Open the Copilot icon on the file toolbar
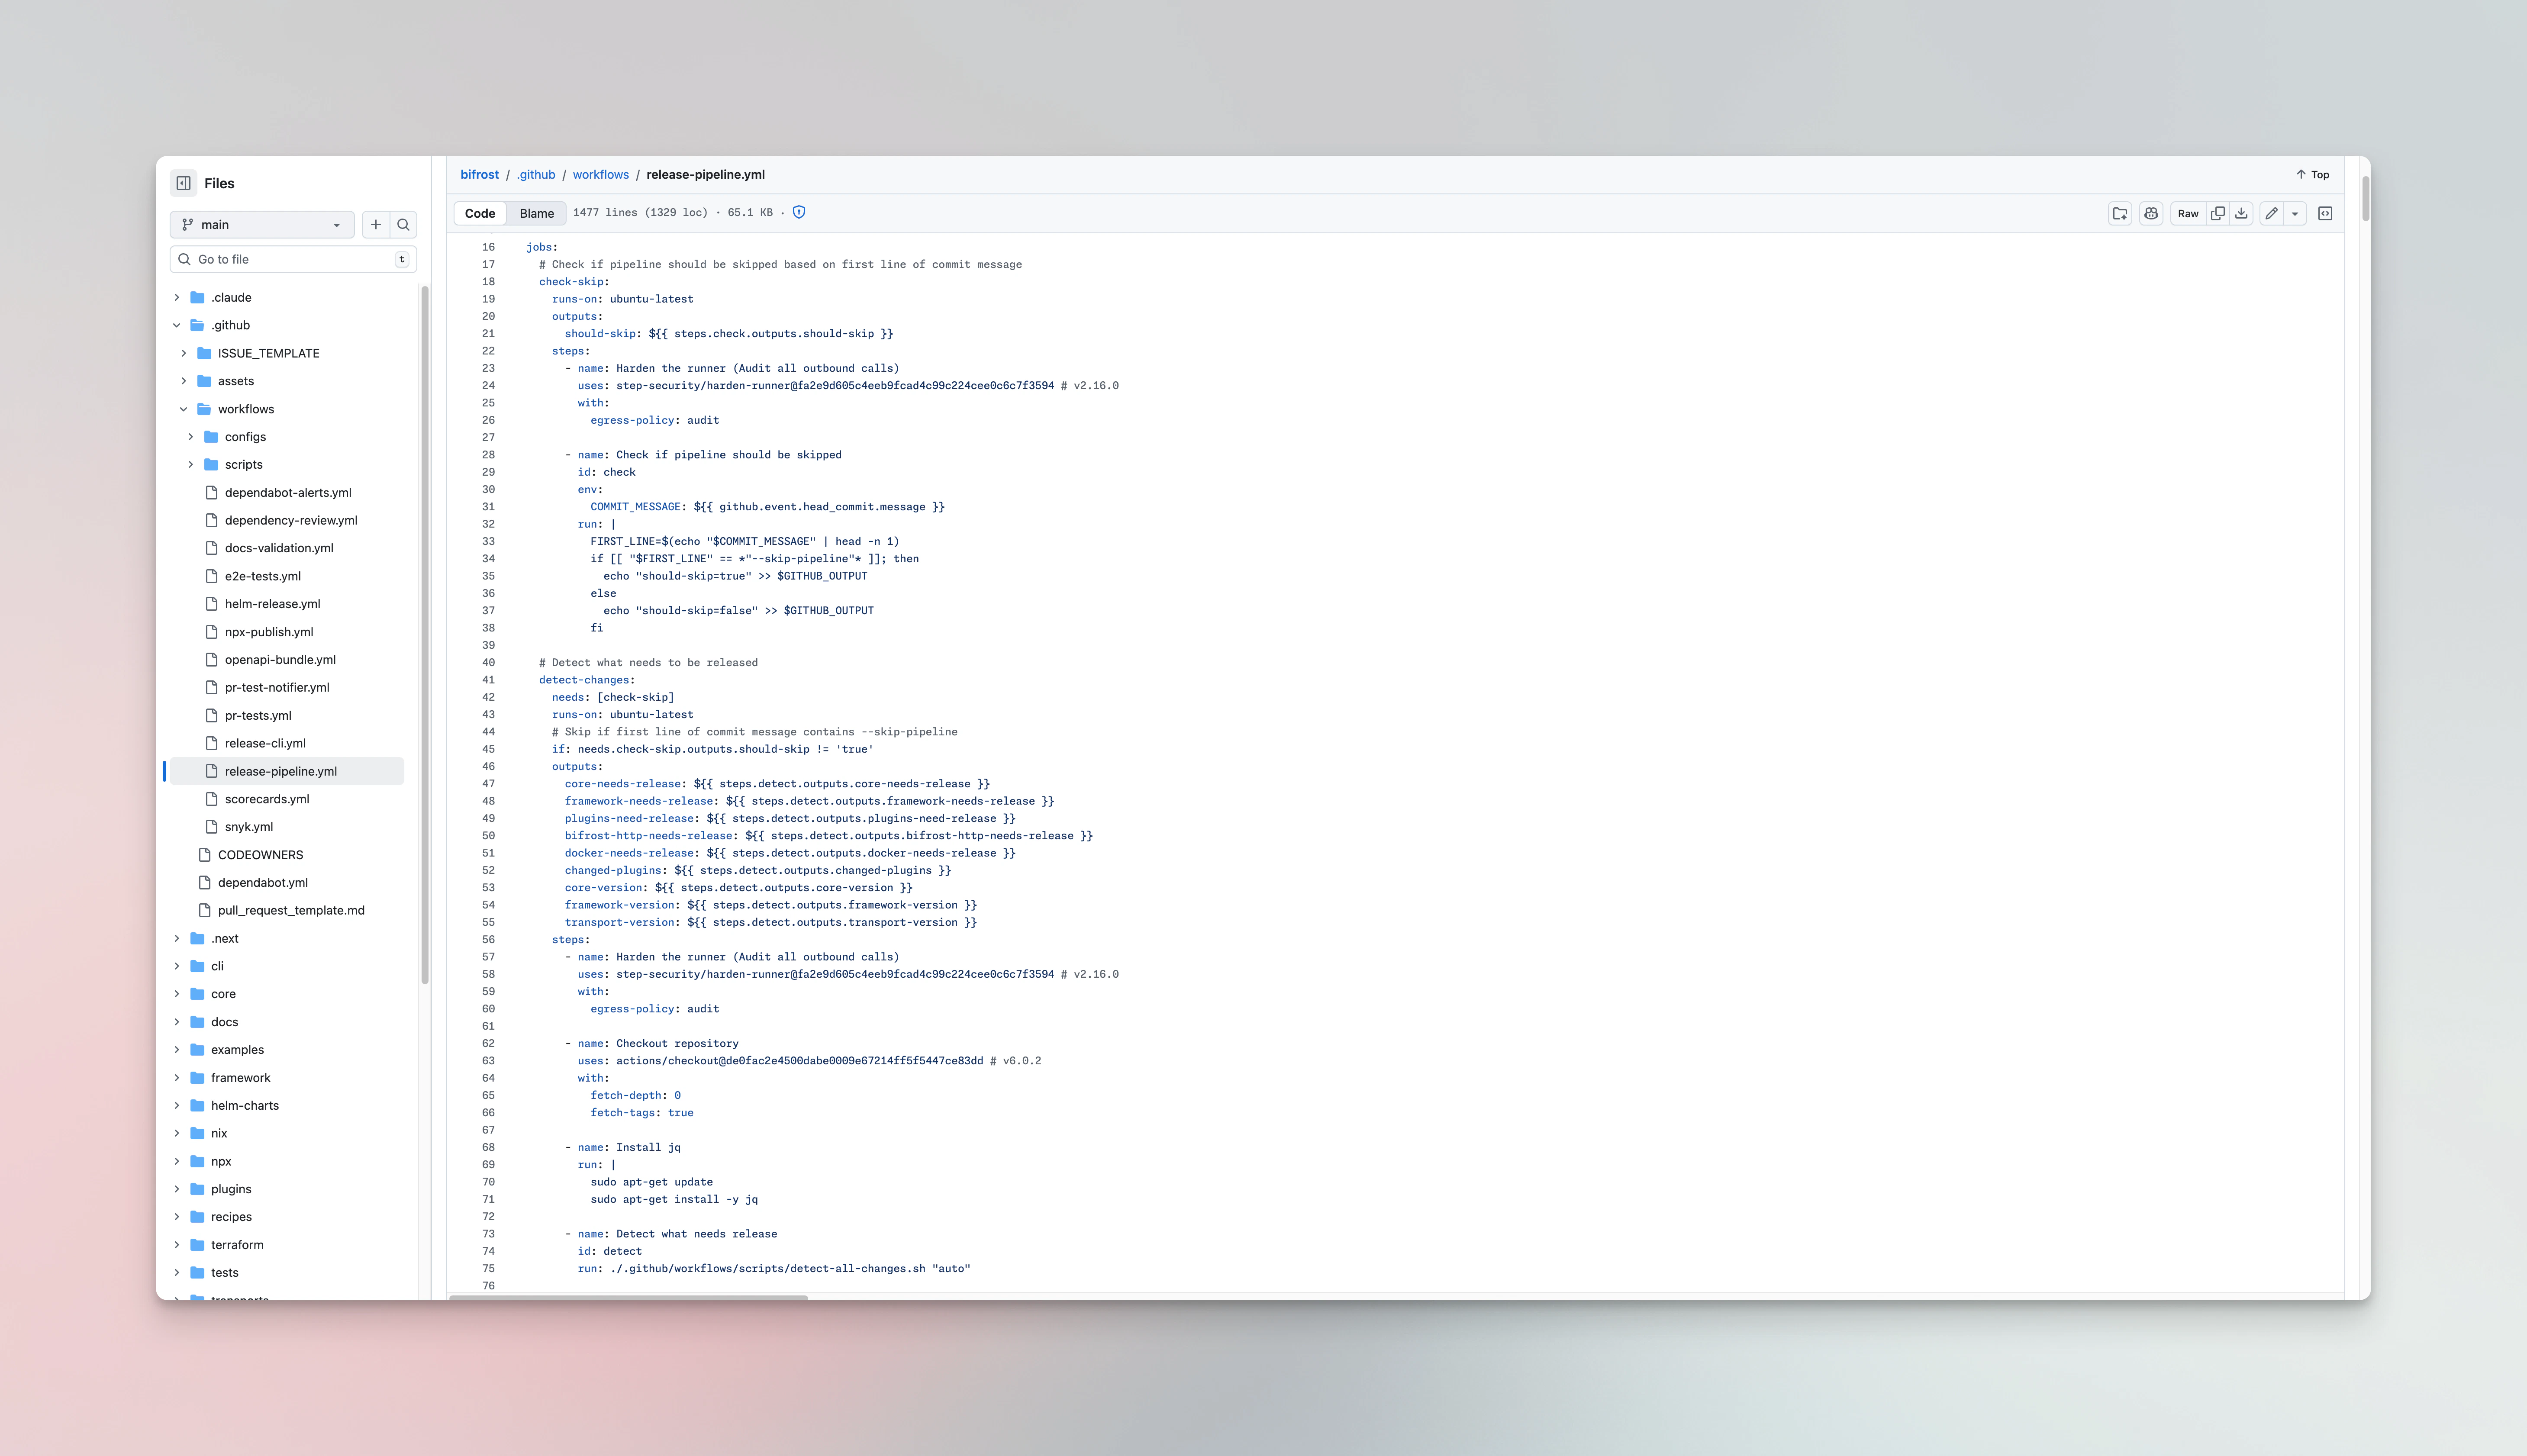The image size is (2527, 1456). tap(2150, 213)
